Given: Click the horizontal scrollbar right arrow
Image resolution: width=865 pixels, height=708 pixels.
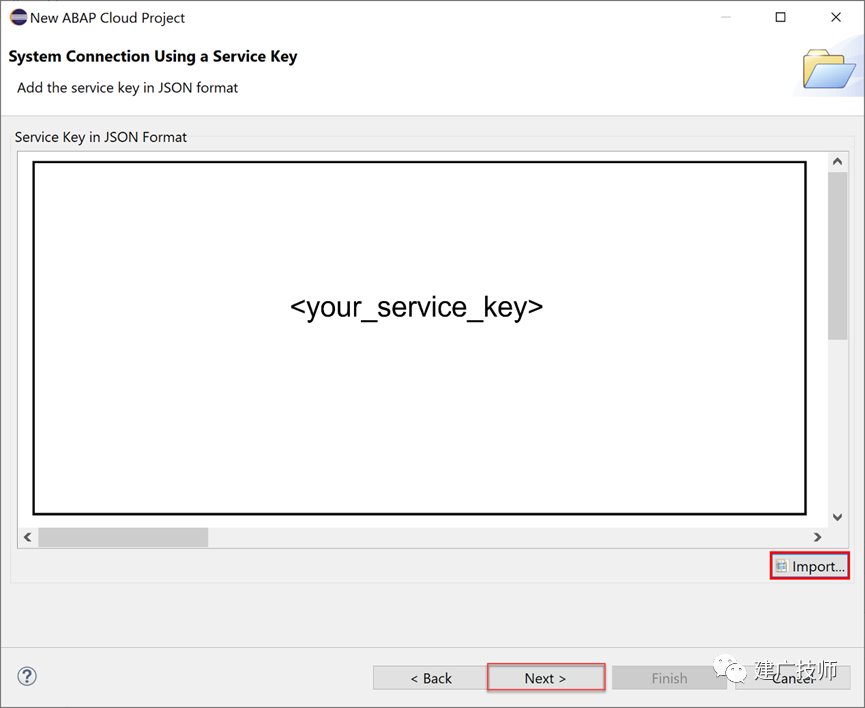Looking at the screenshot, I should tap(817, 537).
